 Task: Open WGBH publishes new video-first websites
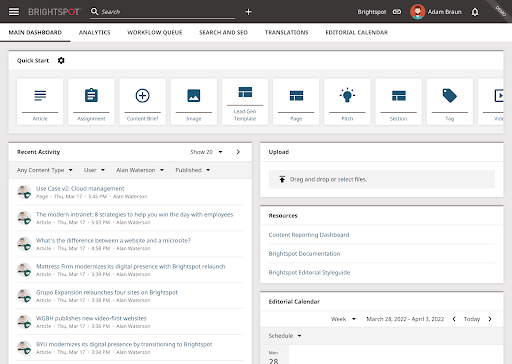click(x=91, y=319)
